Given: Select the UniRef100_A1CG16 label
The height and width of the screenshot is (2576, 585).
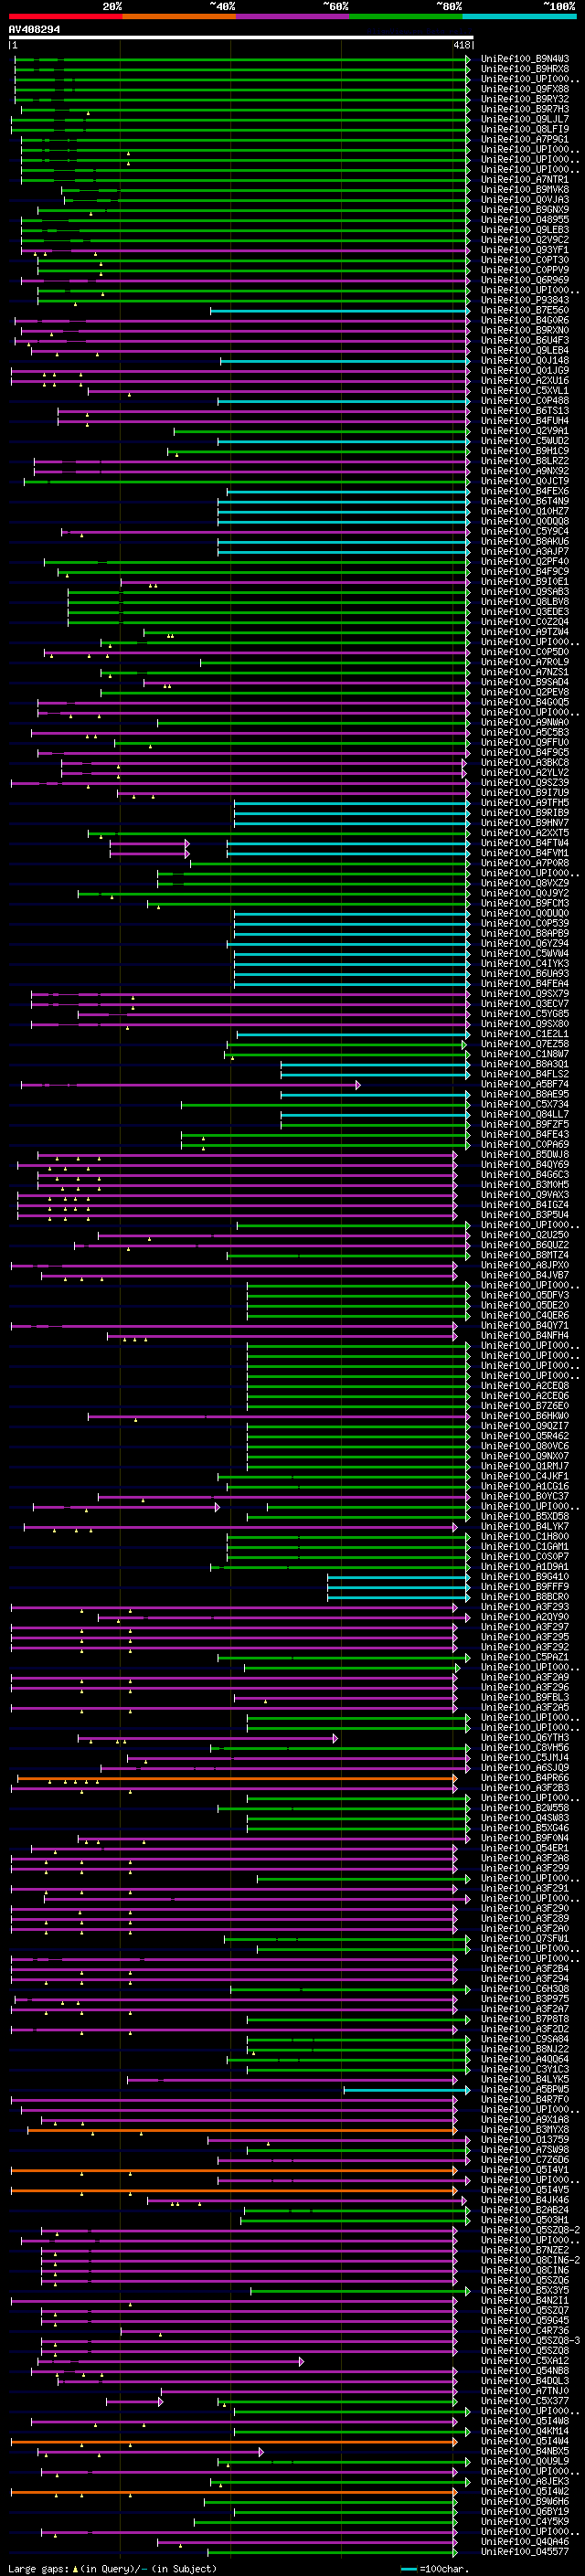Looking at the screenshot, I should 525,1486.
